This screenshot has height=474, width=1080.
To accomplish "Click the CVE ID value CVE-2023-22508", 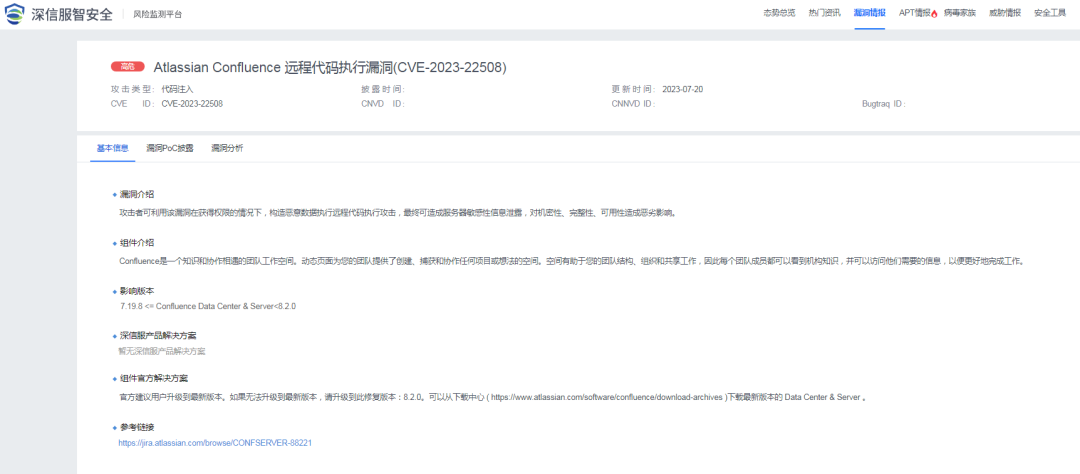I will coord(192,104).
